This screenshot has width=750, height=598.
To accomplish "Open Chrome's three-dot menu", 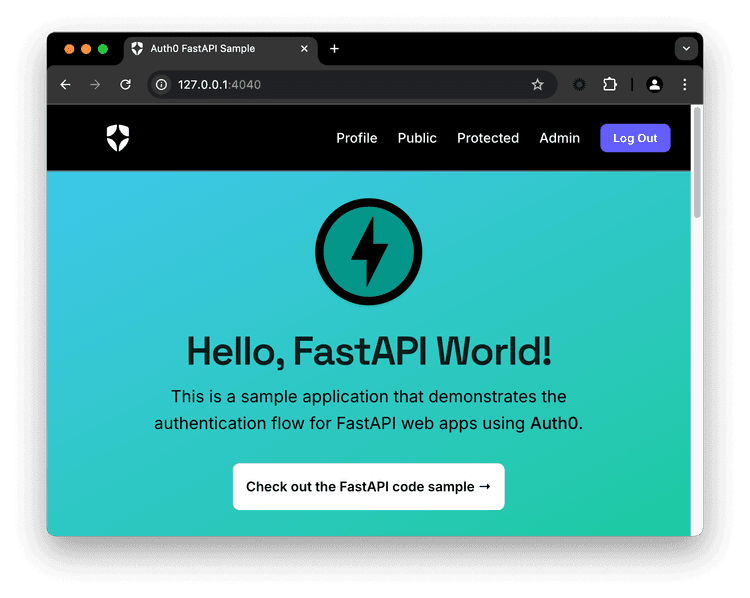I will click(684, 85).
